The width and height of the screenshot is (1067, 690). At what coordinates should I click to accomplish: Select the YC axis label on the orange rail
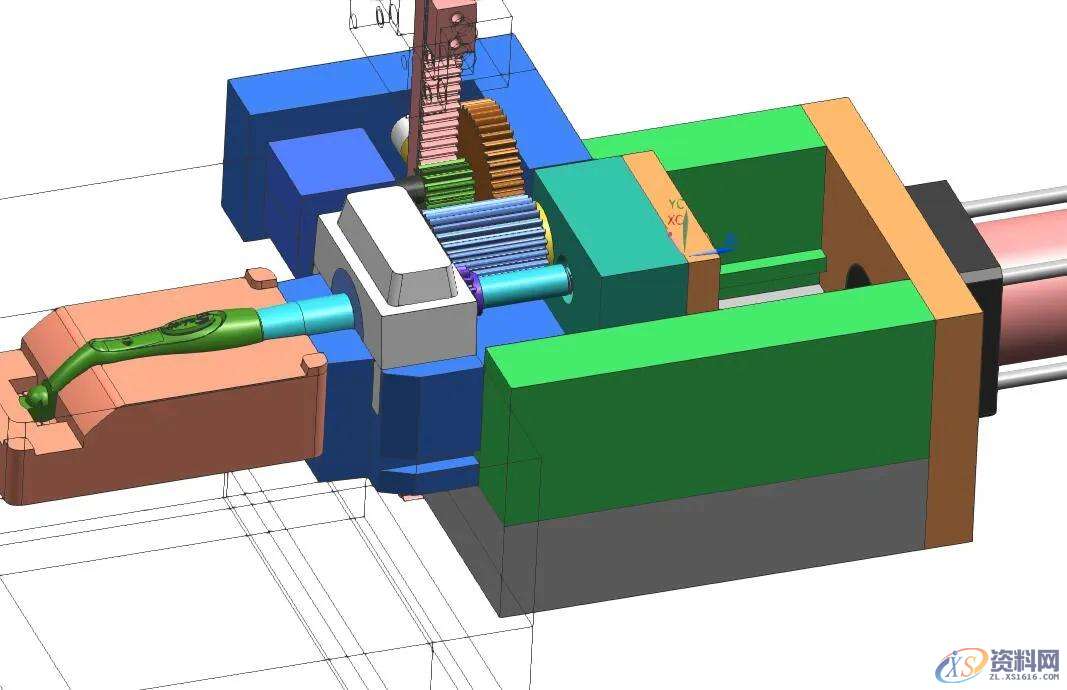(x=676, y=203)
